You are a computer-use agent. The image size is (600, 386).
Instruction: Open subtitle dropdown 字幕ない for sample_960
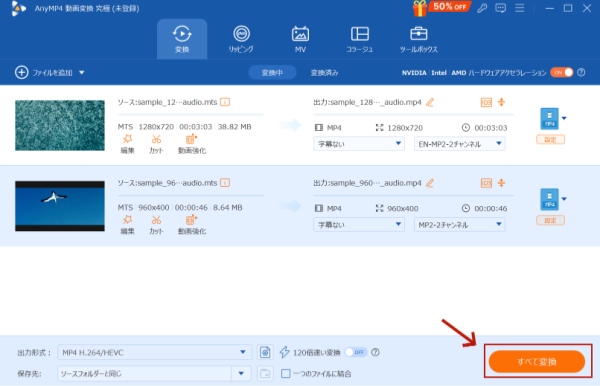point(359,225)
